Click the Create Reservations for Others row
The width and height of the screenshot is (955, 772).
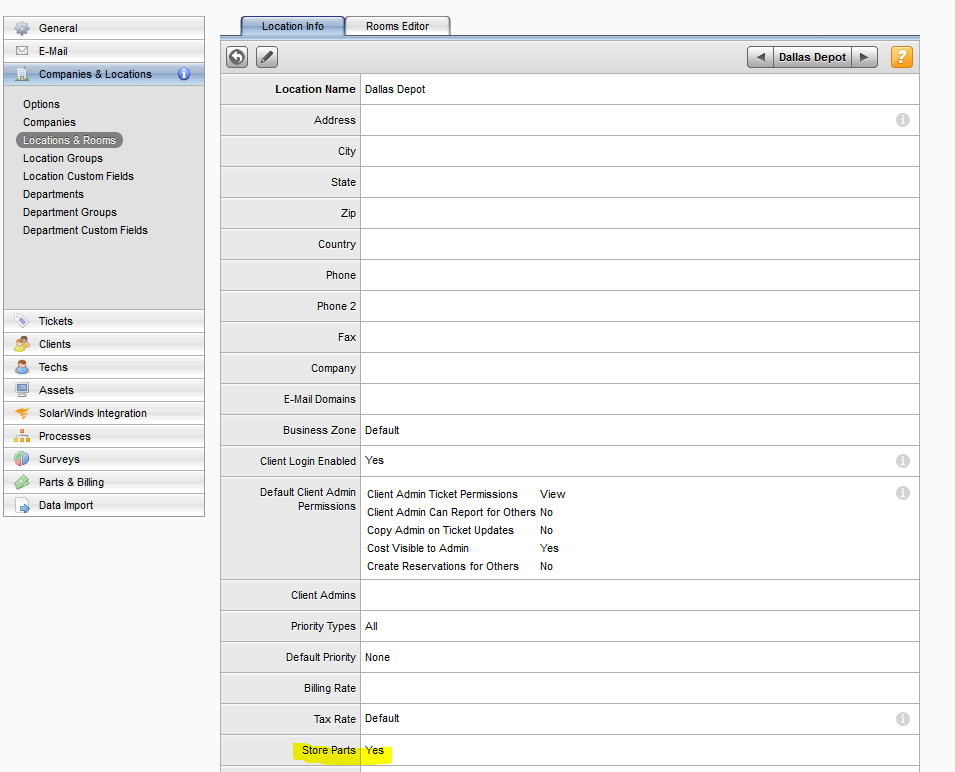tap(460, 566)
